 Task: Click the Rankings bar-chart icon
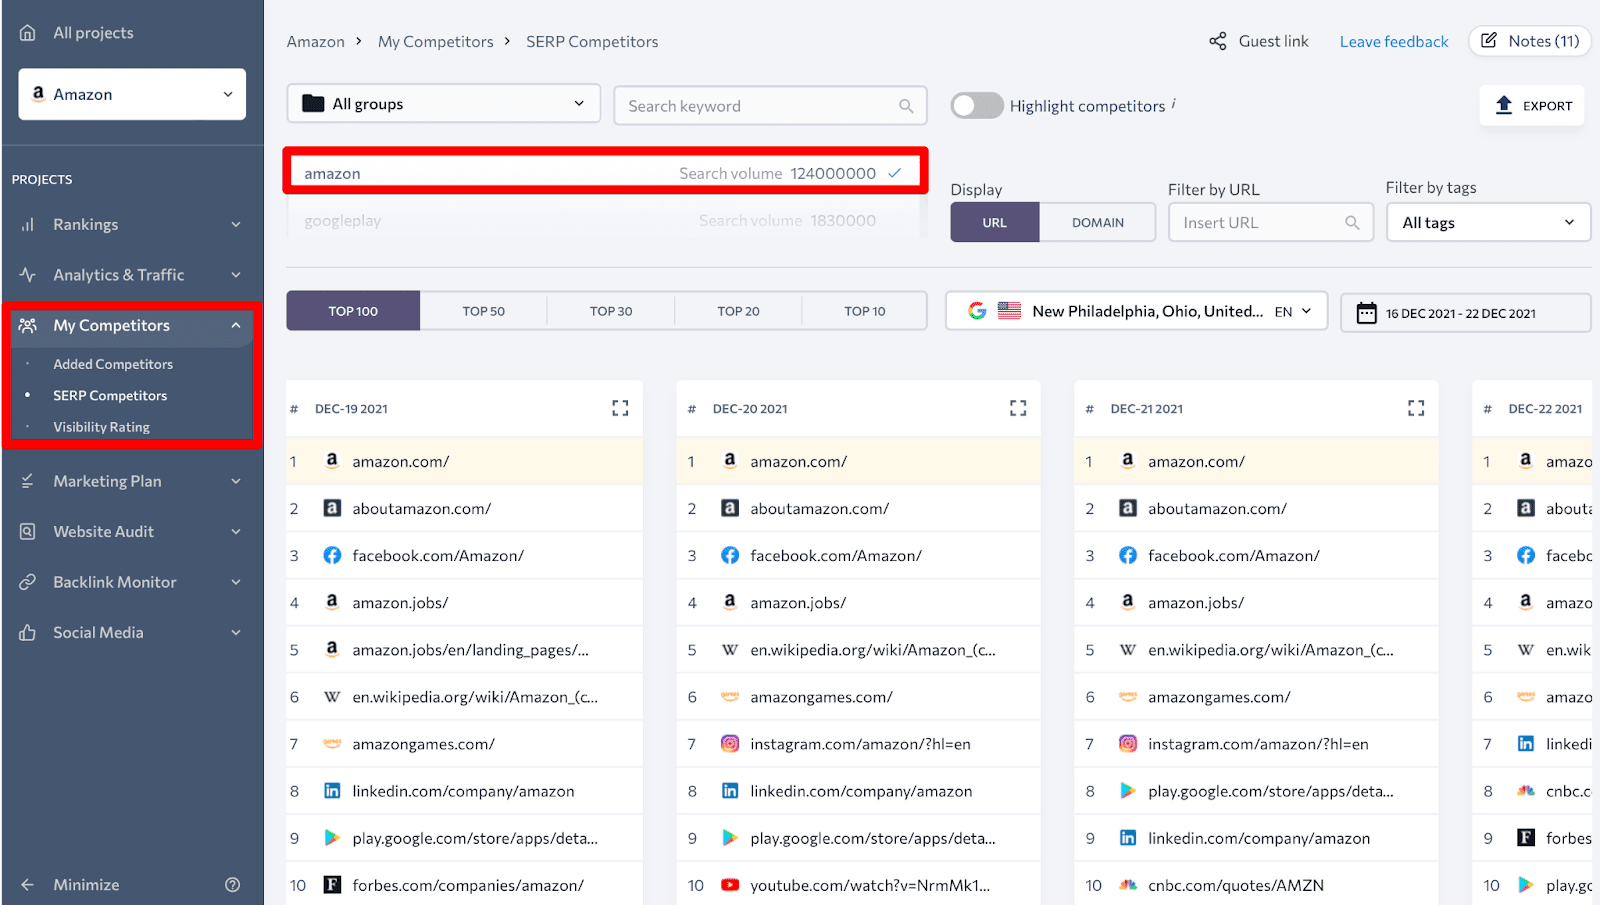pyautogui.click(x=28, y=225)
